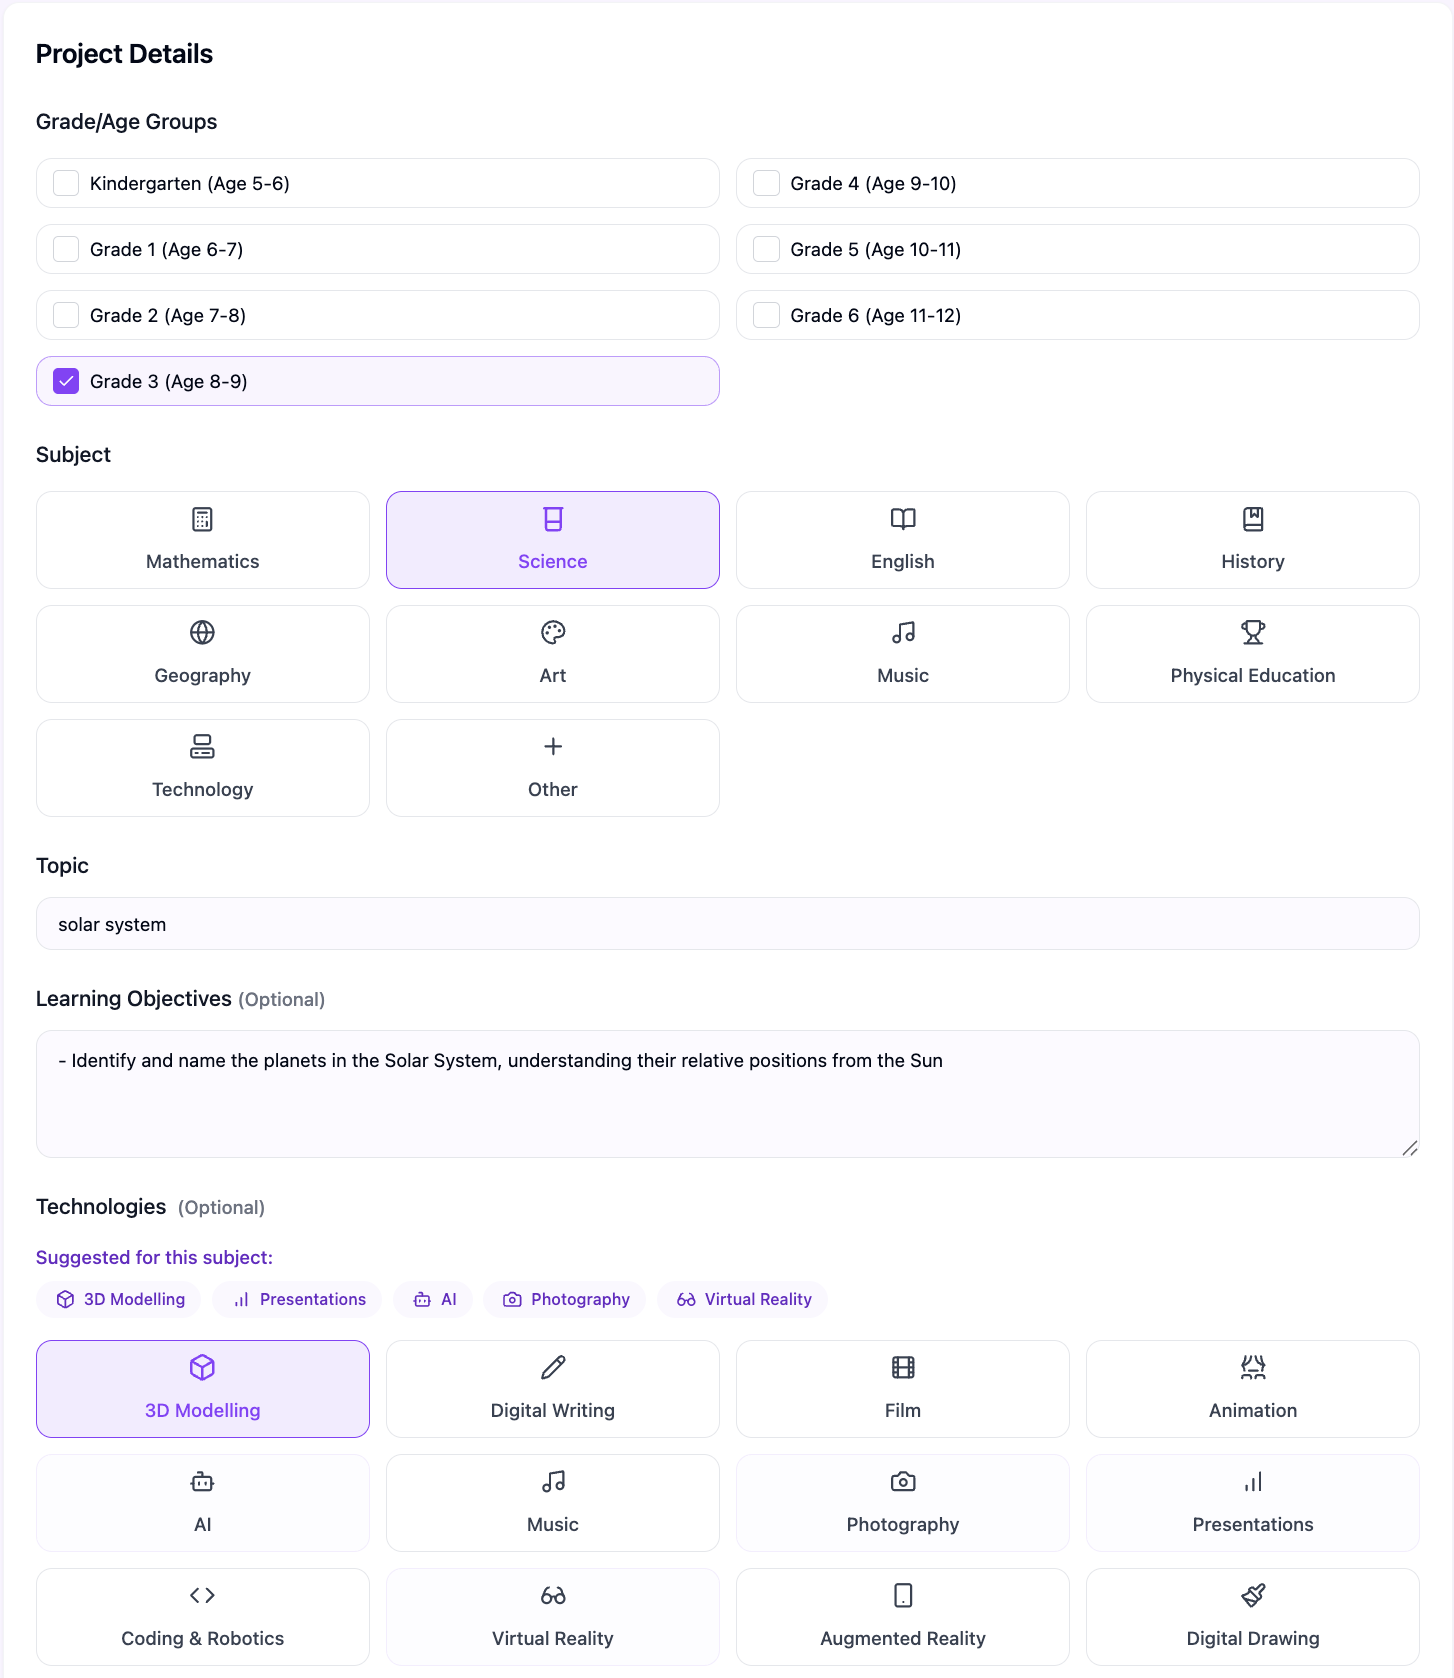Add suggested Virtual Reality chip

point(743,1299)
